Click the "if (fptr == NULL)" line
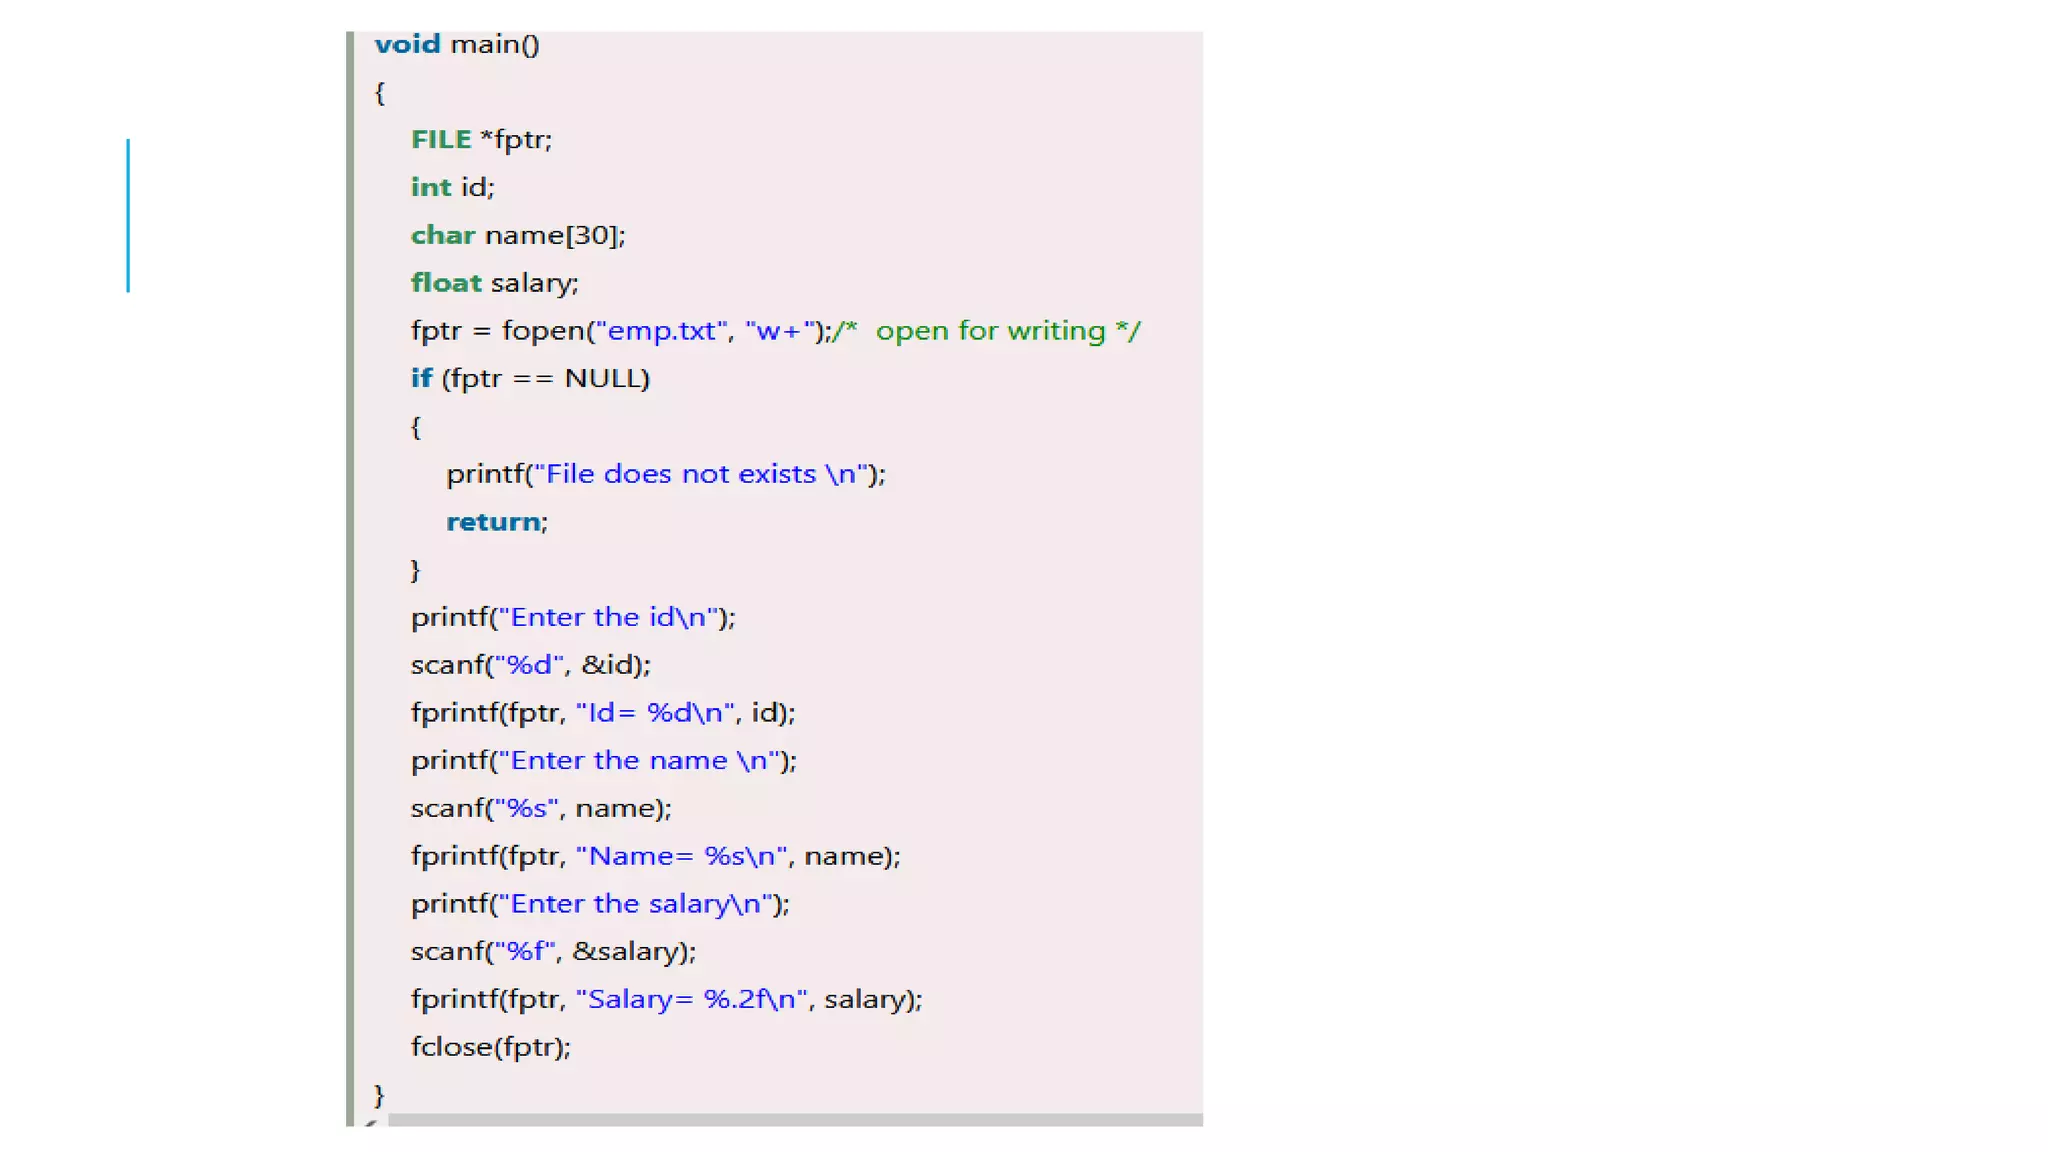The image size is (2048, 1152). [x=530, y=379]
